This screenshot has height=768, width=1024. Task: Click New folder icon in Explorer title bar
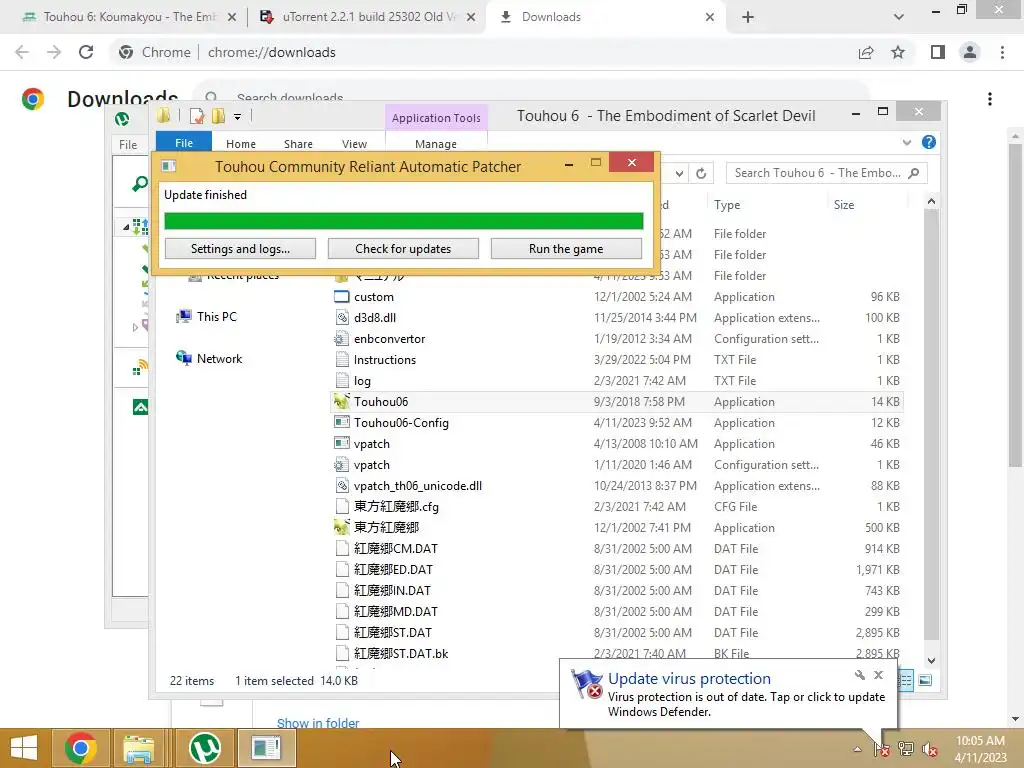pyautogui.click(x=218, y=116)
